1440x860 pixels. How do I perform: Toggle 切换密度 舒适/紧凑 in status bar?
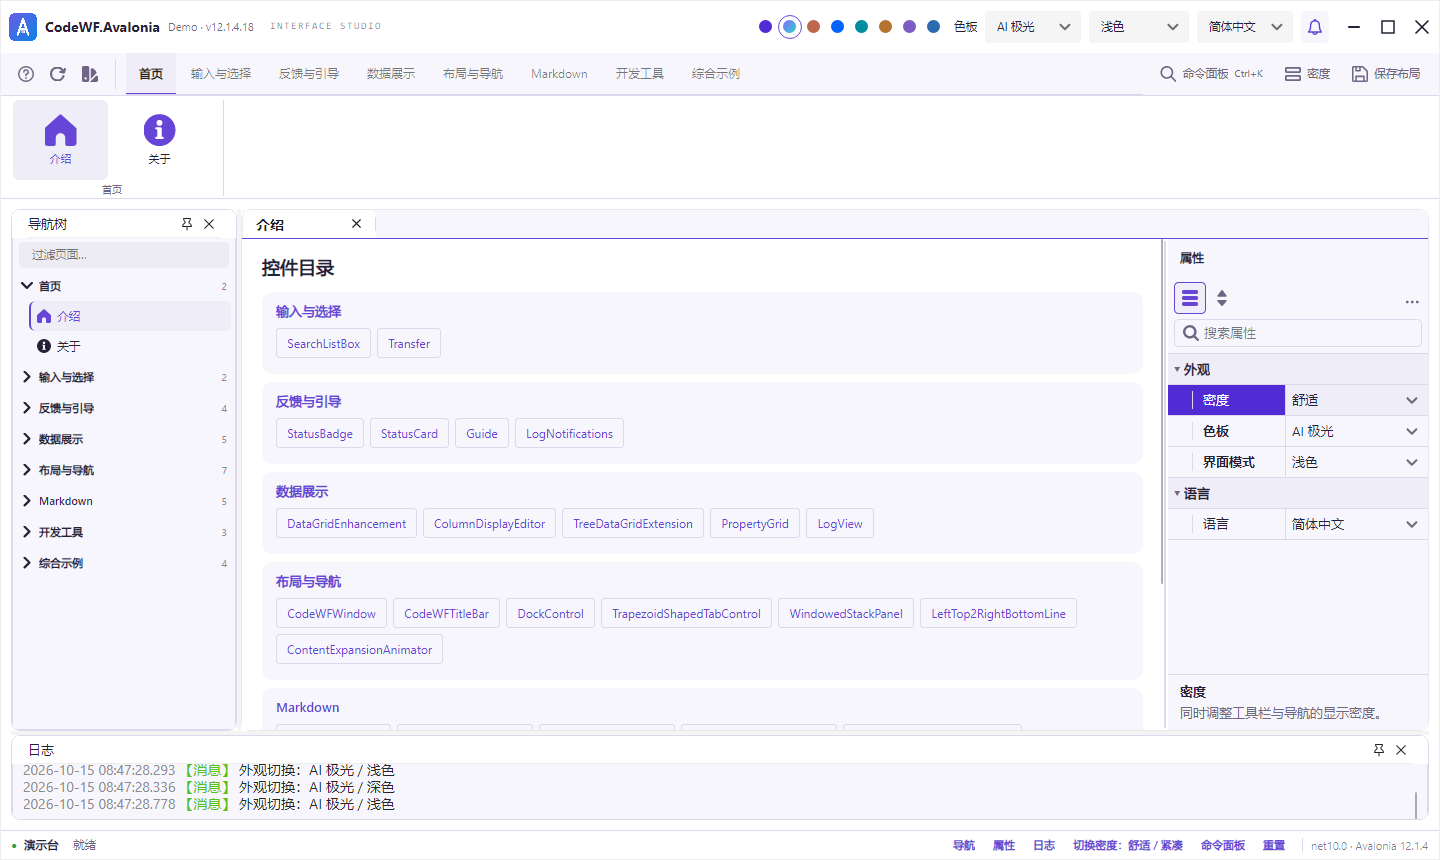(1128, 845)
